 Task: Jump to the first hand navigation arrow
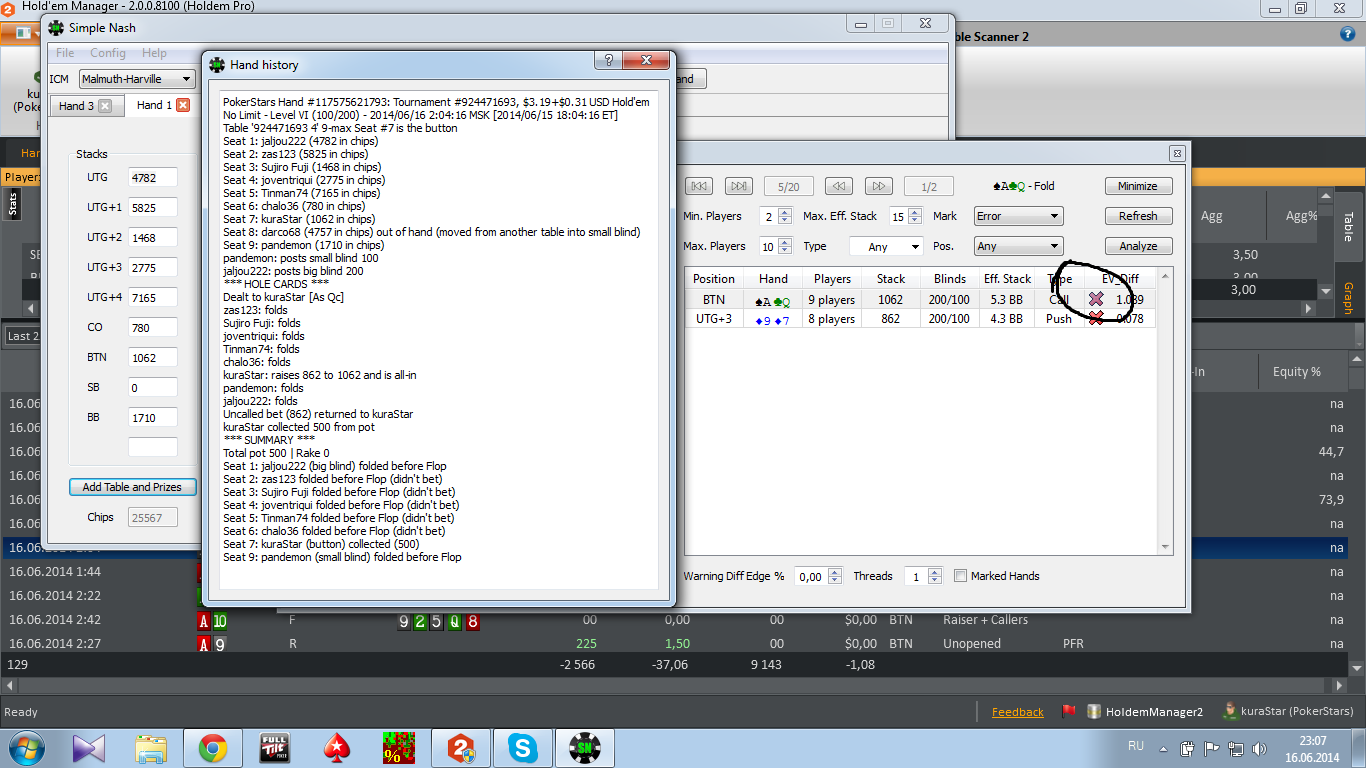tap(700, 186)
